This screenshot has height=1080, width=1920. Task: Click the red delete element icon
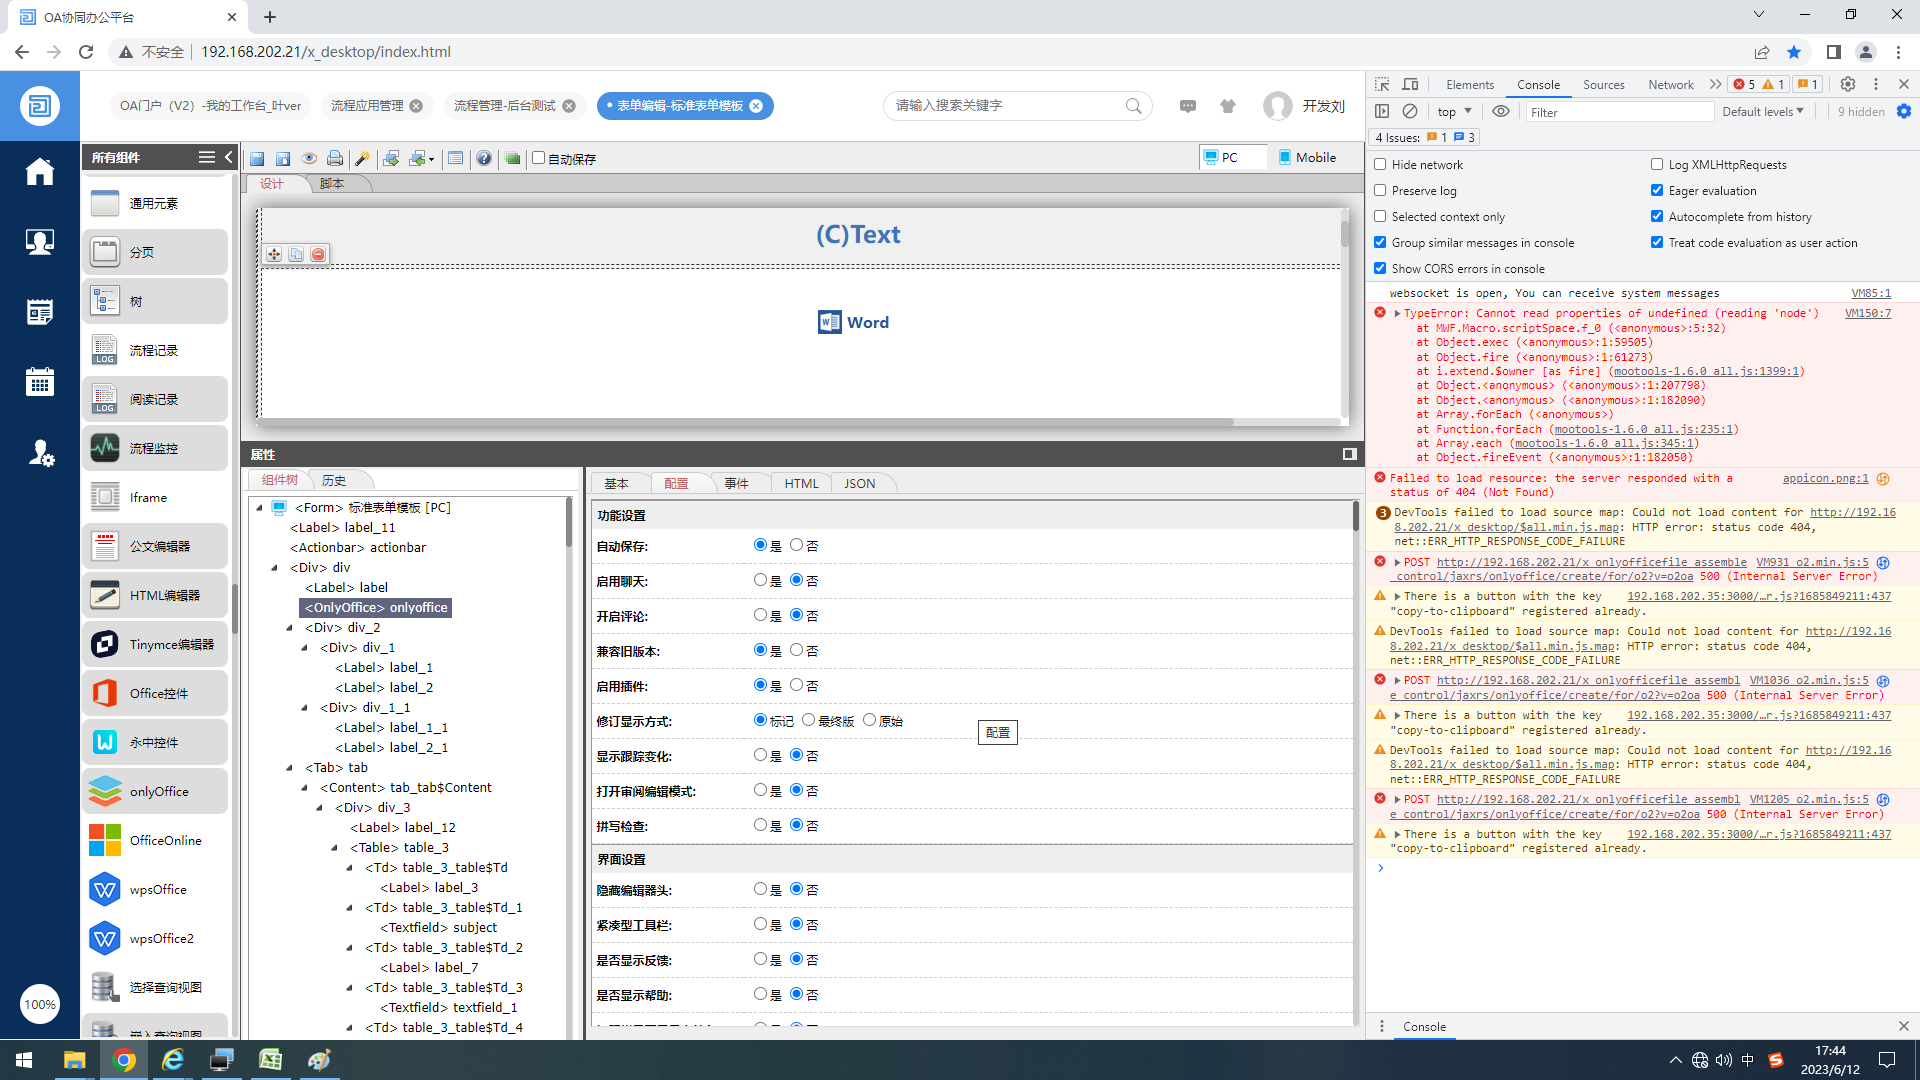[x=318, y=254]
